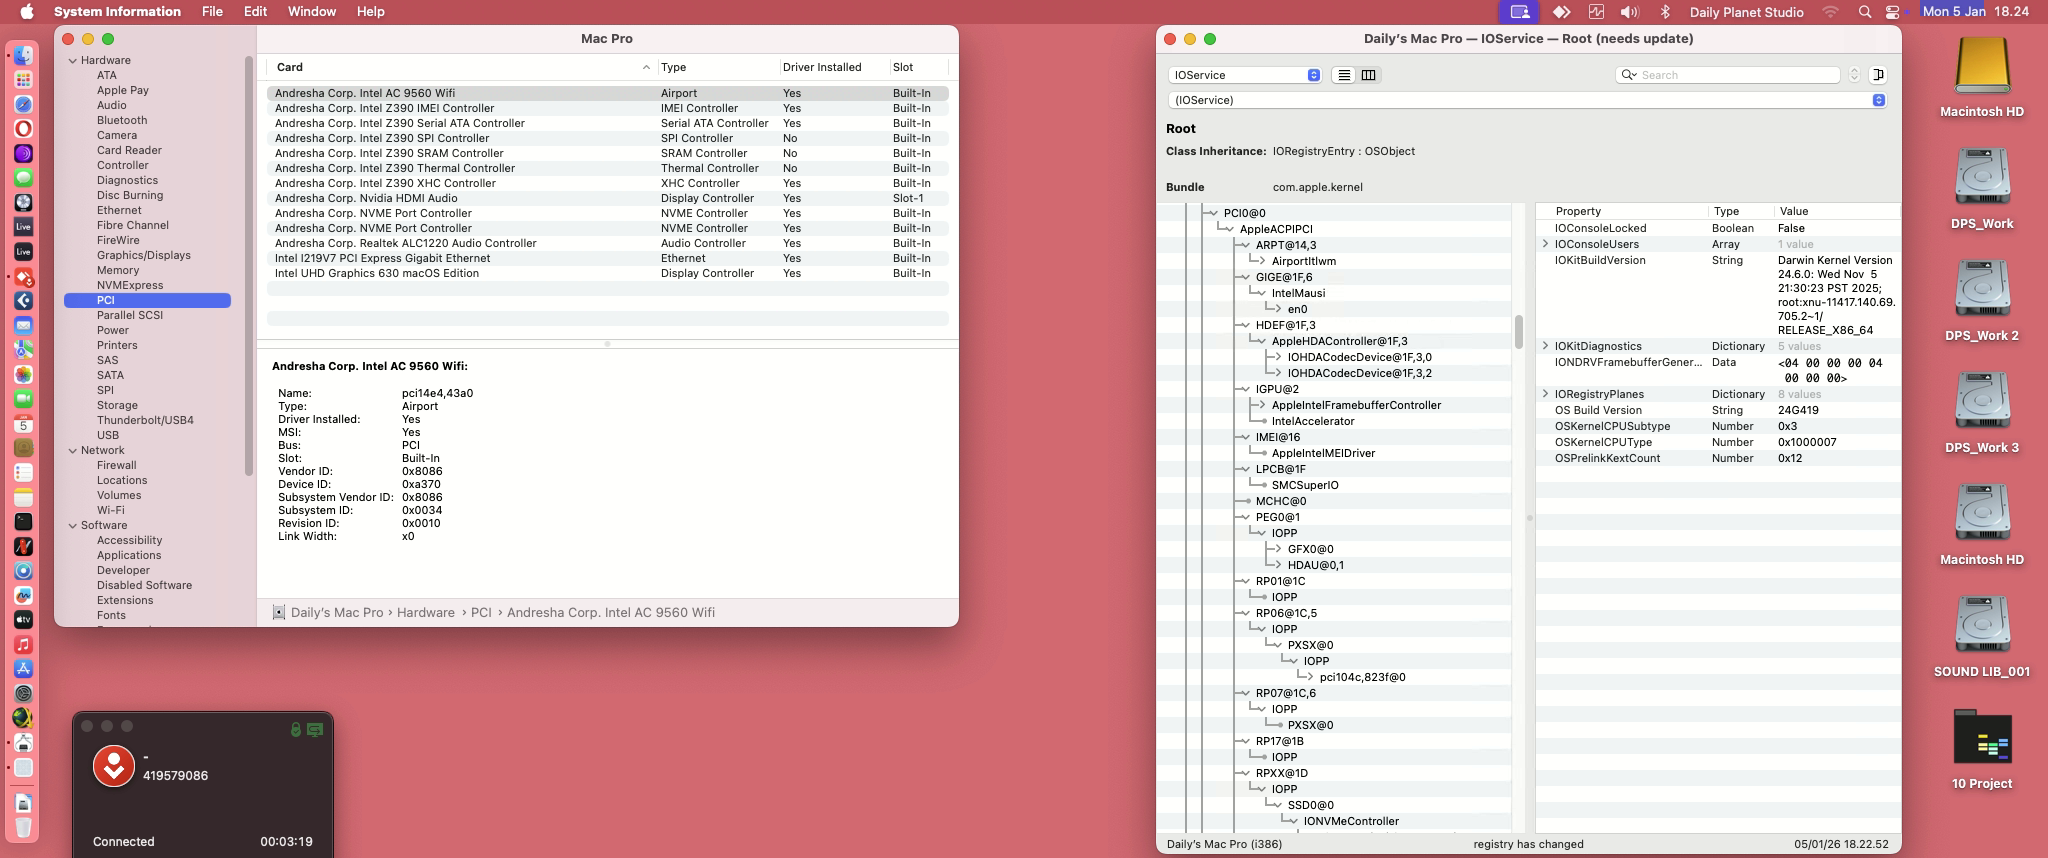This screenshot has width=2048, height=858.
Task: Click the System Information sidebar scrollbar
Action: (249, 267)
